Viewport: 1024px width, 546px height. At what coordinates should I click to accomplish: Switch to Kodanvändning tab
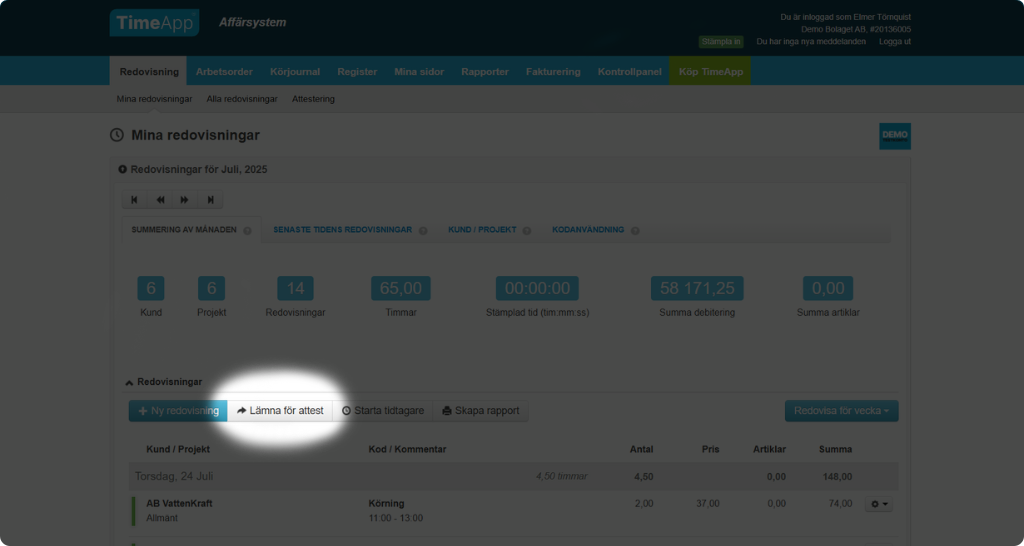588,230
